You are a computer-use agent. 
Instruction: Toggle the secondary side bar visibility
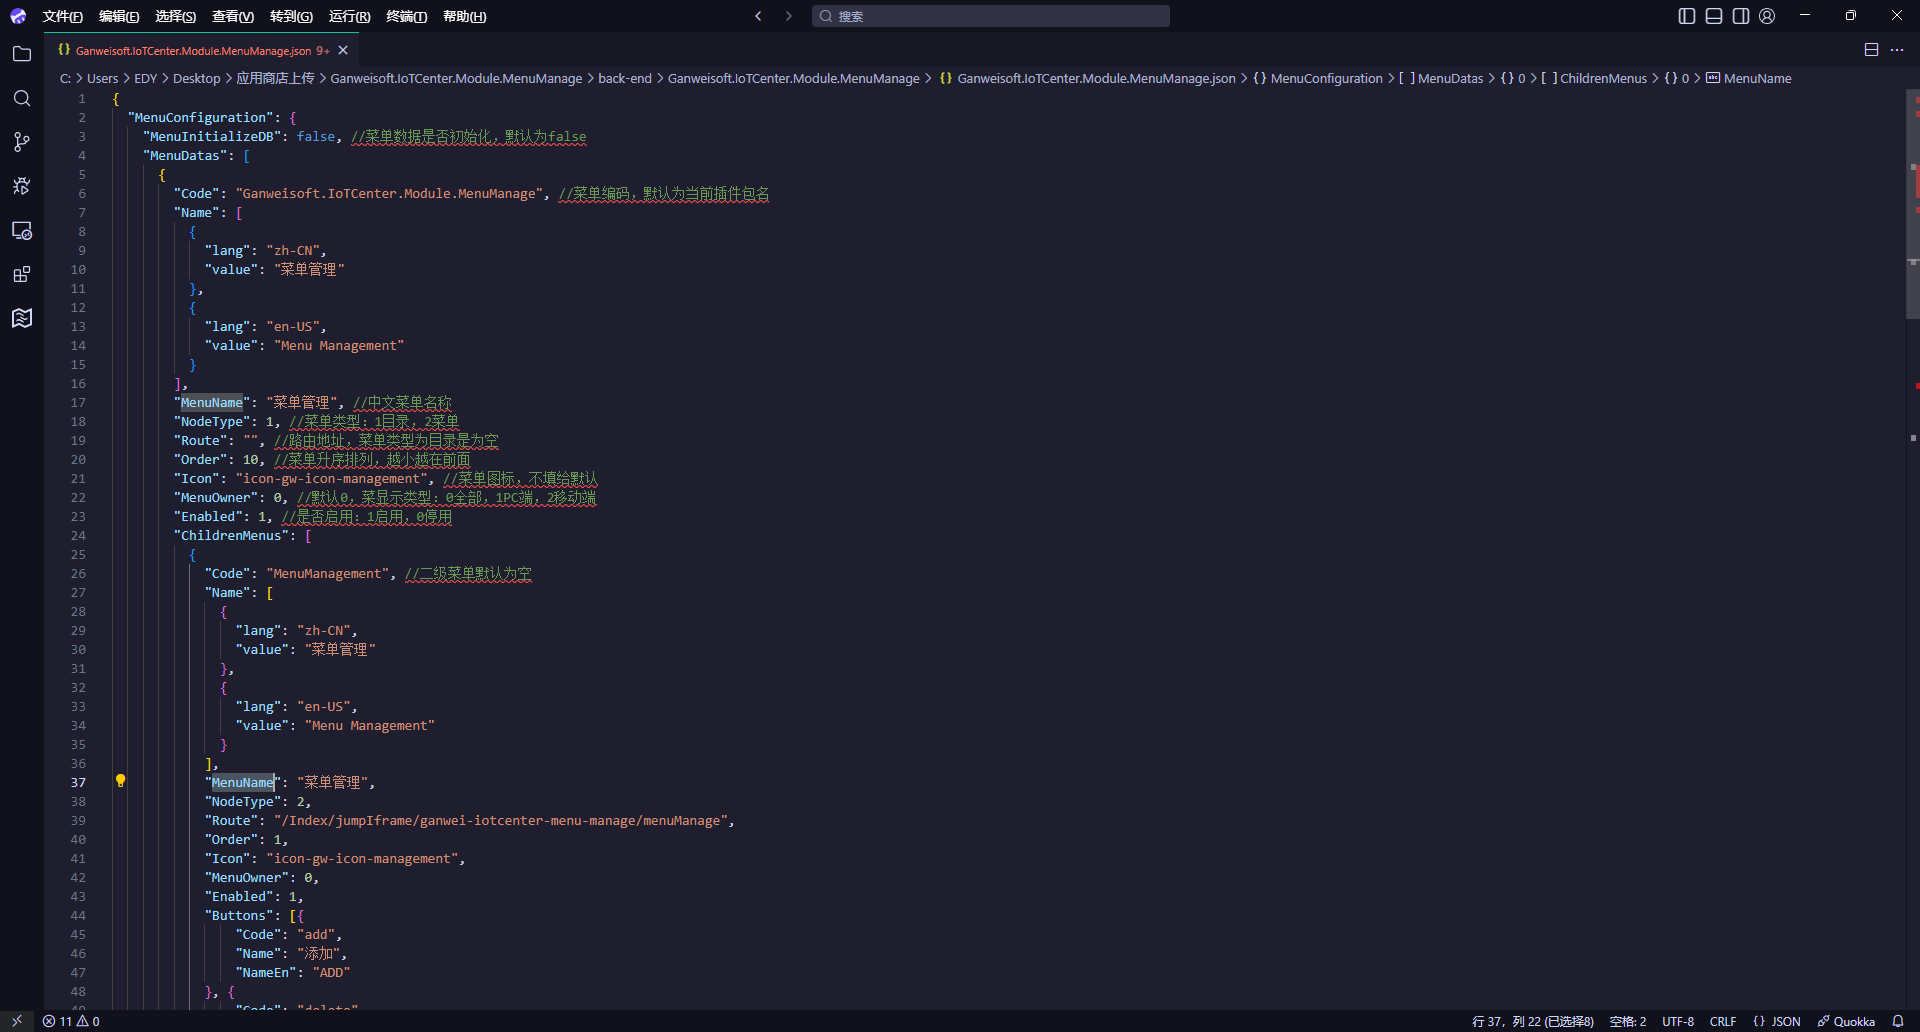1741,16
